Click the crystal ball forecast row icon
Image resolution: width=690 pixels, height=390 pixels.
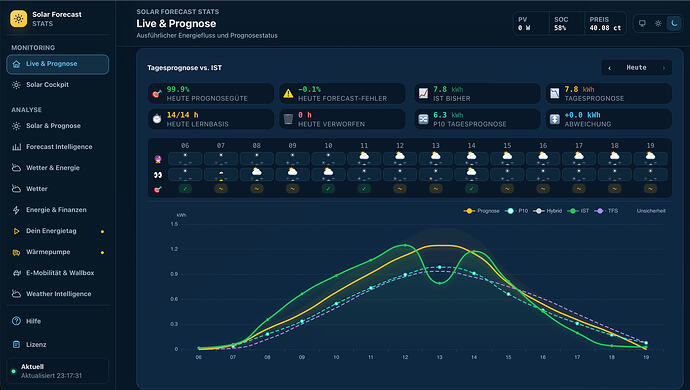(x=158, y=159)
